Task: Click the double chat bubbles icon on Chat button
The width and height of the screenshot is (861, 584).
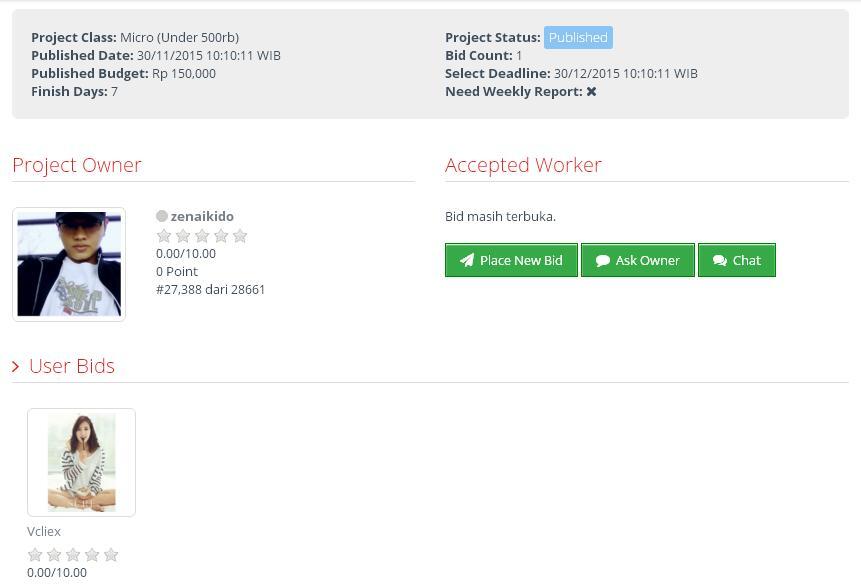Action: [718, 260]
